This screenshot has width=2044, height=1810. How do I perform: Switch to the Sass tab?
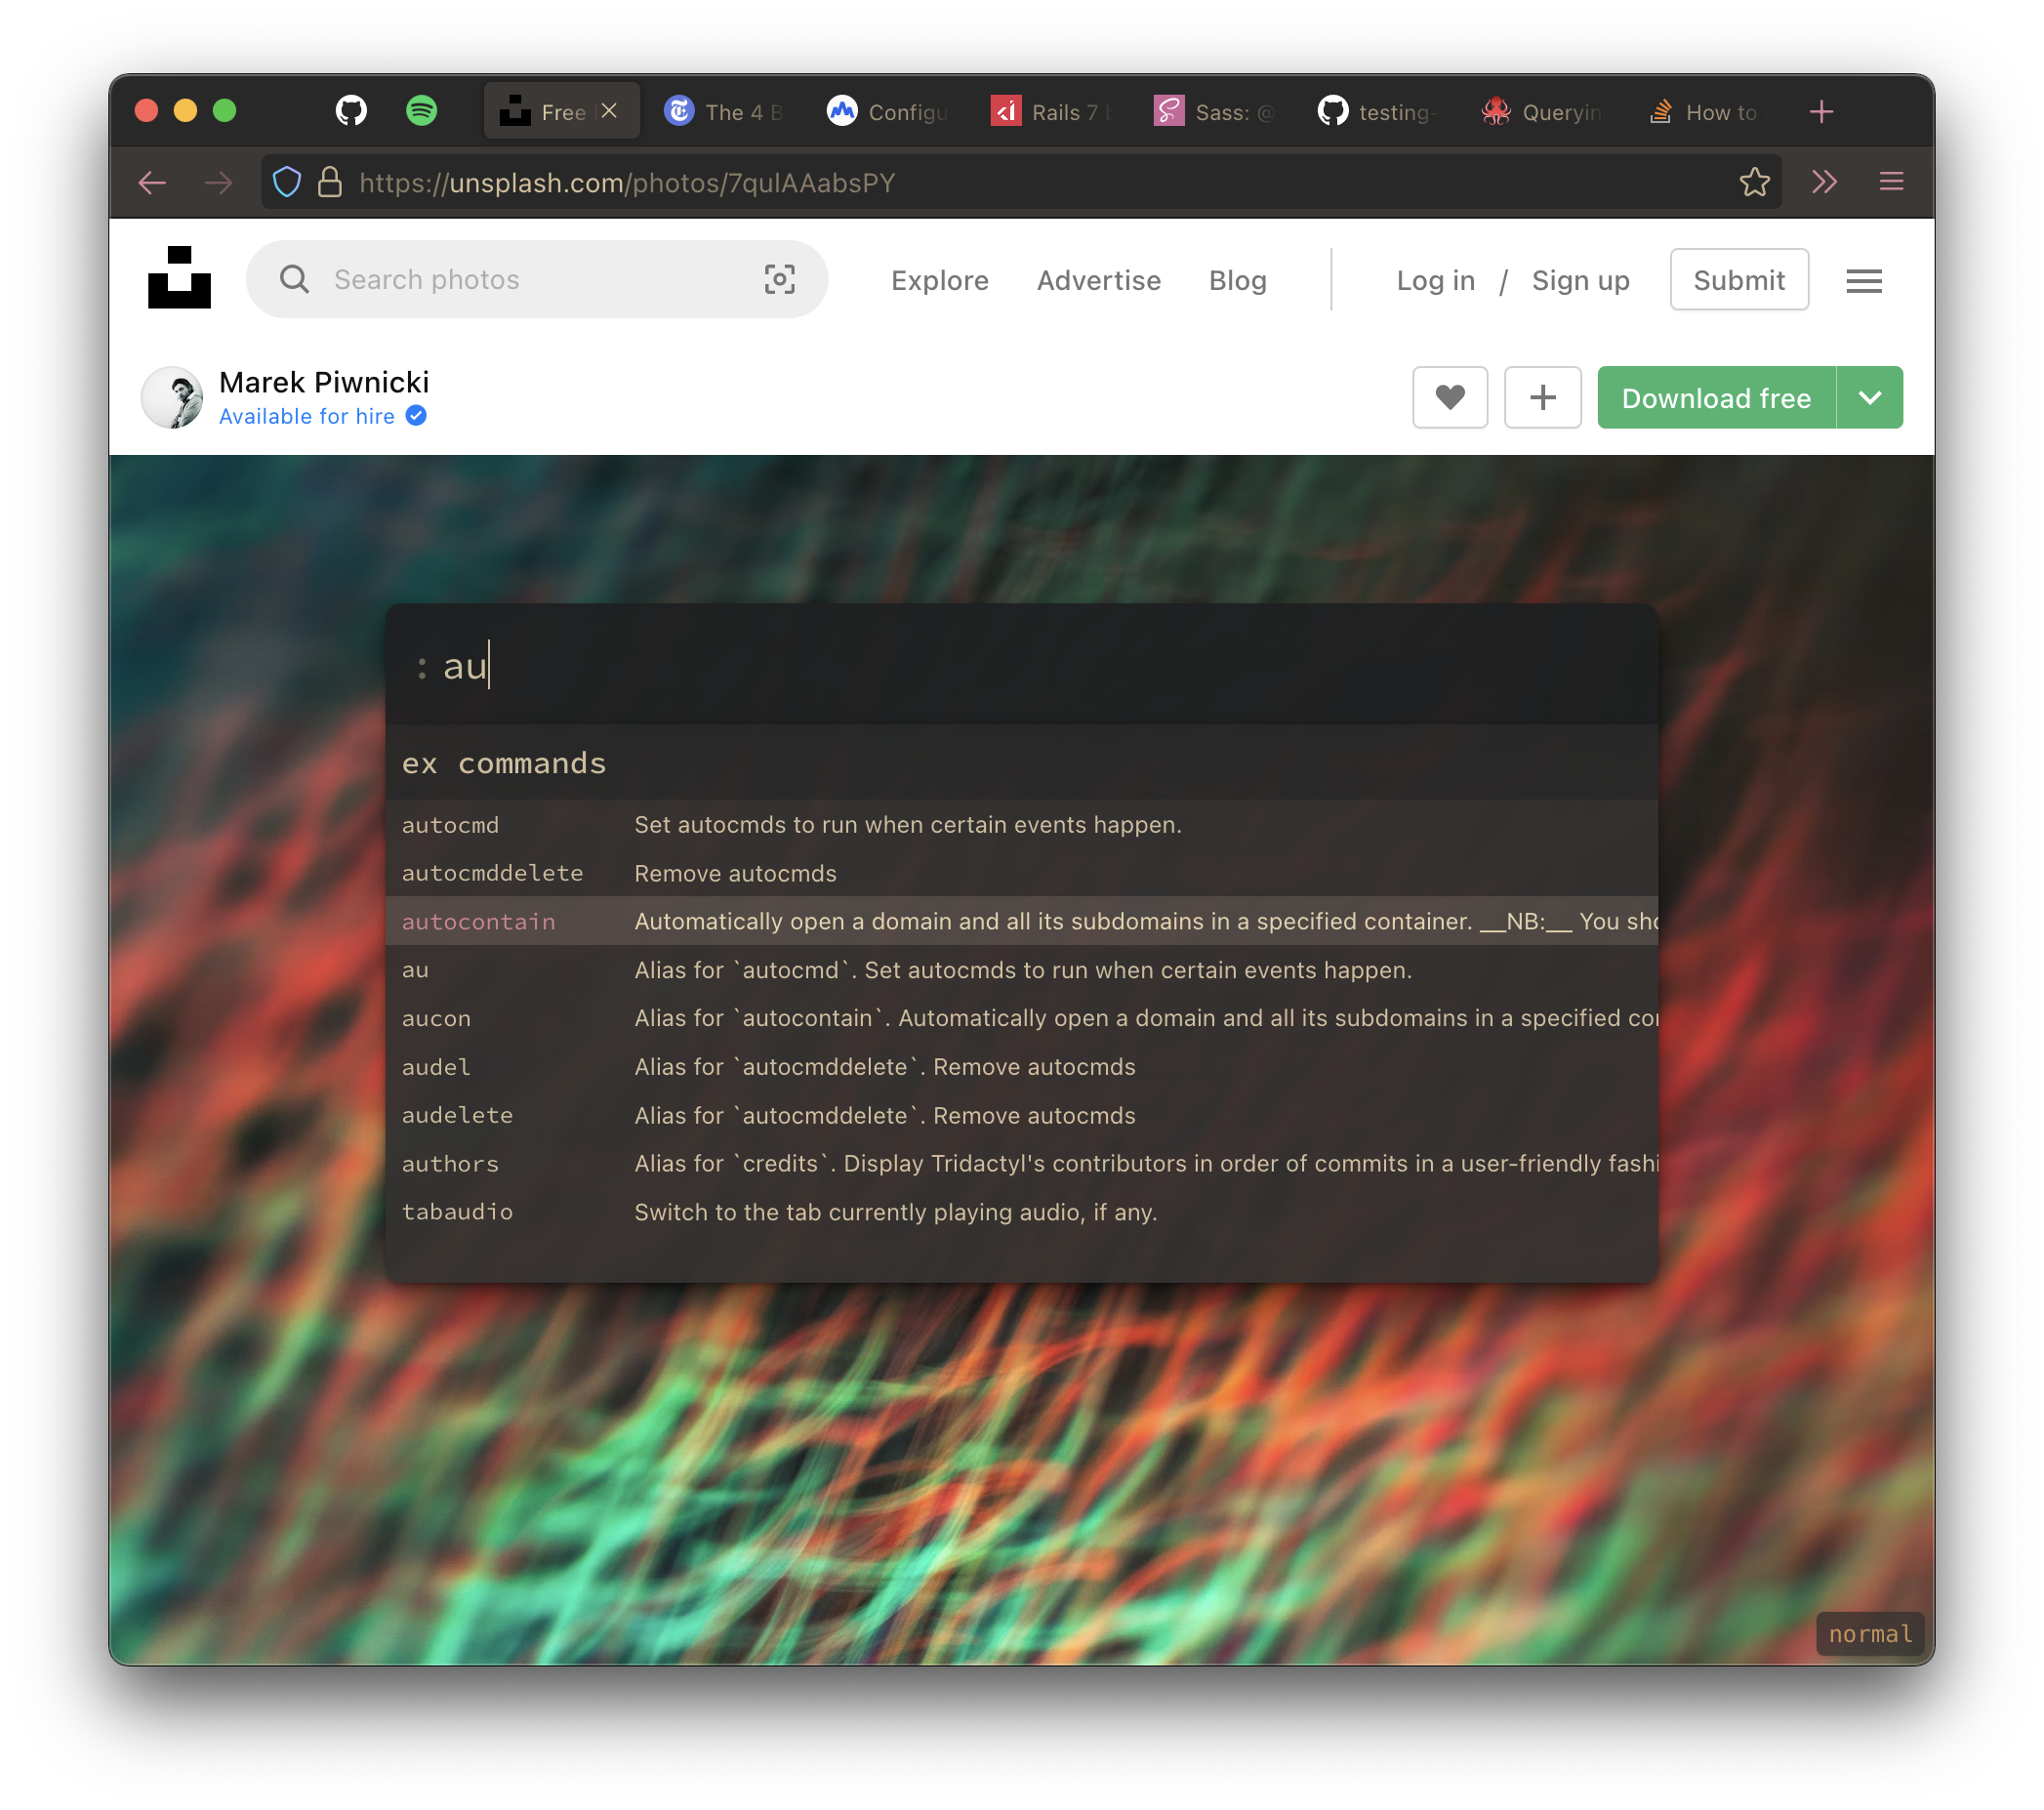click(1214, 111)
